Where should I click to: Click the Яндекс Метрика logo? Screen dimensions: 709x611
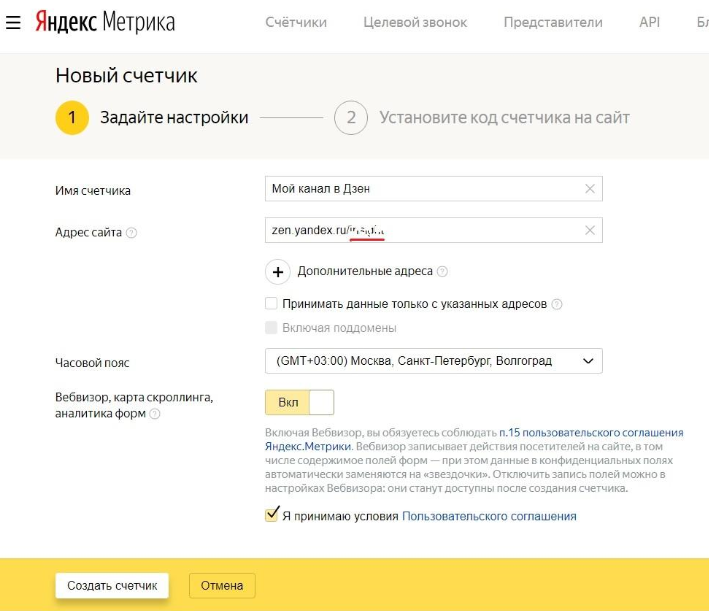point(105,22)
